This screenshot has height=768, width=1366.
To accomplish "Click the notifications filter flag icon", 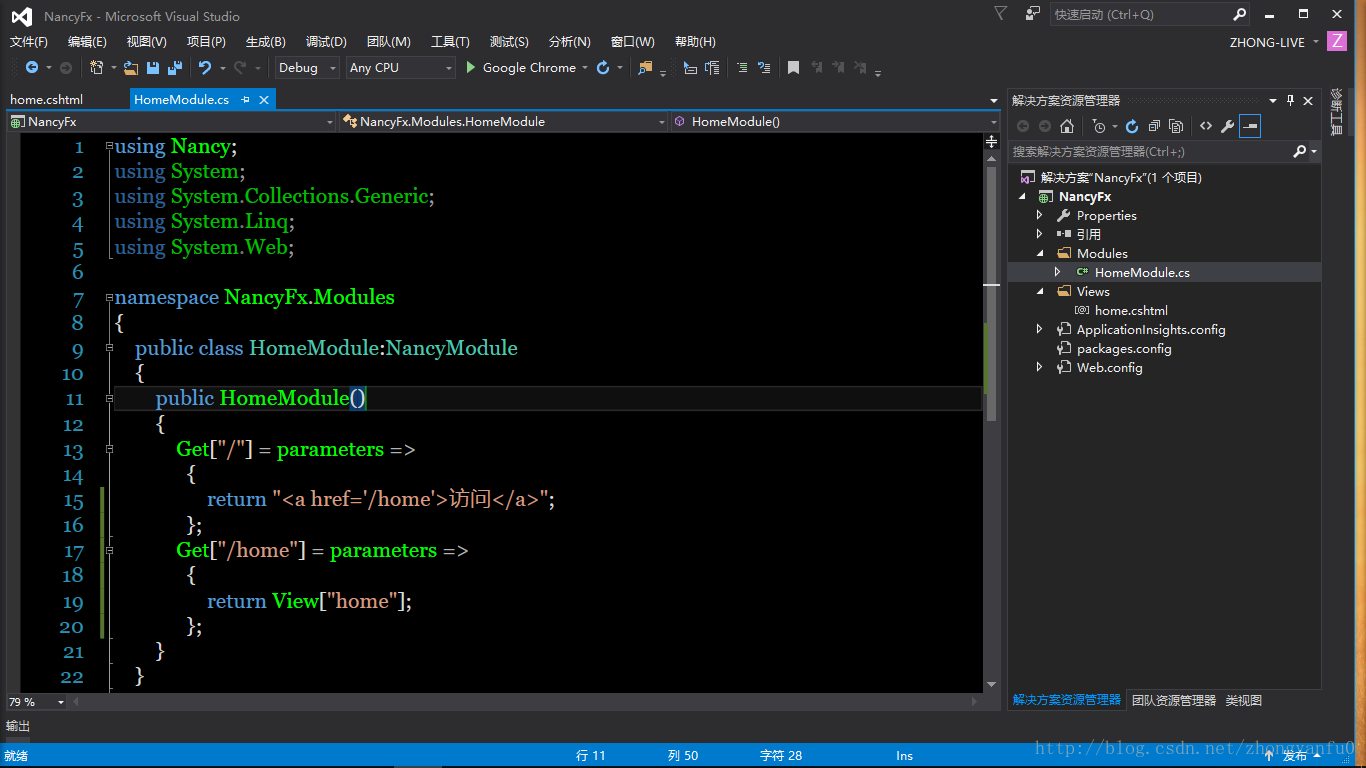I will (x=1001, y=14).
